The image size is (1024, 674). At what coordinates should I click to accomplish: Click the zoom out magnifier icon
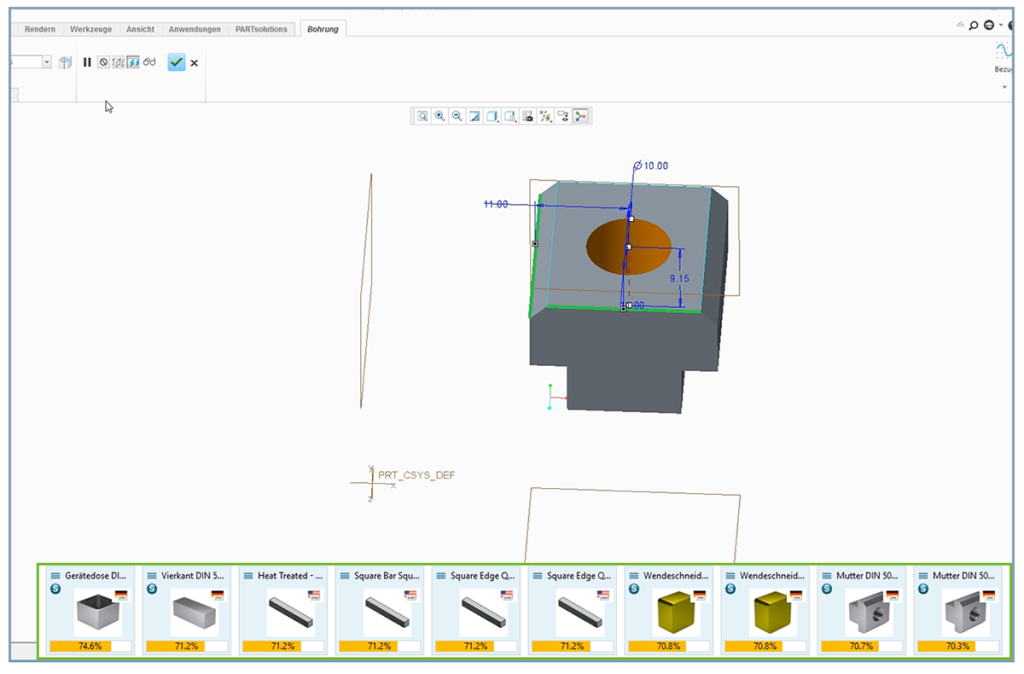click(x=457, y=116)
